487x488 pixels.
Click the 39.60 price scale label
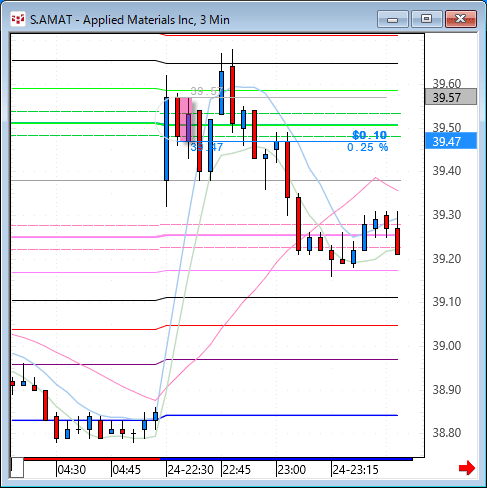coord(447,83)
